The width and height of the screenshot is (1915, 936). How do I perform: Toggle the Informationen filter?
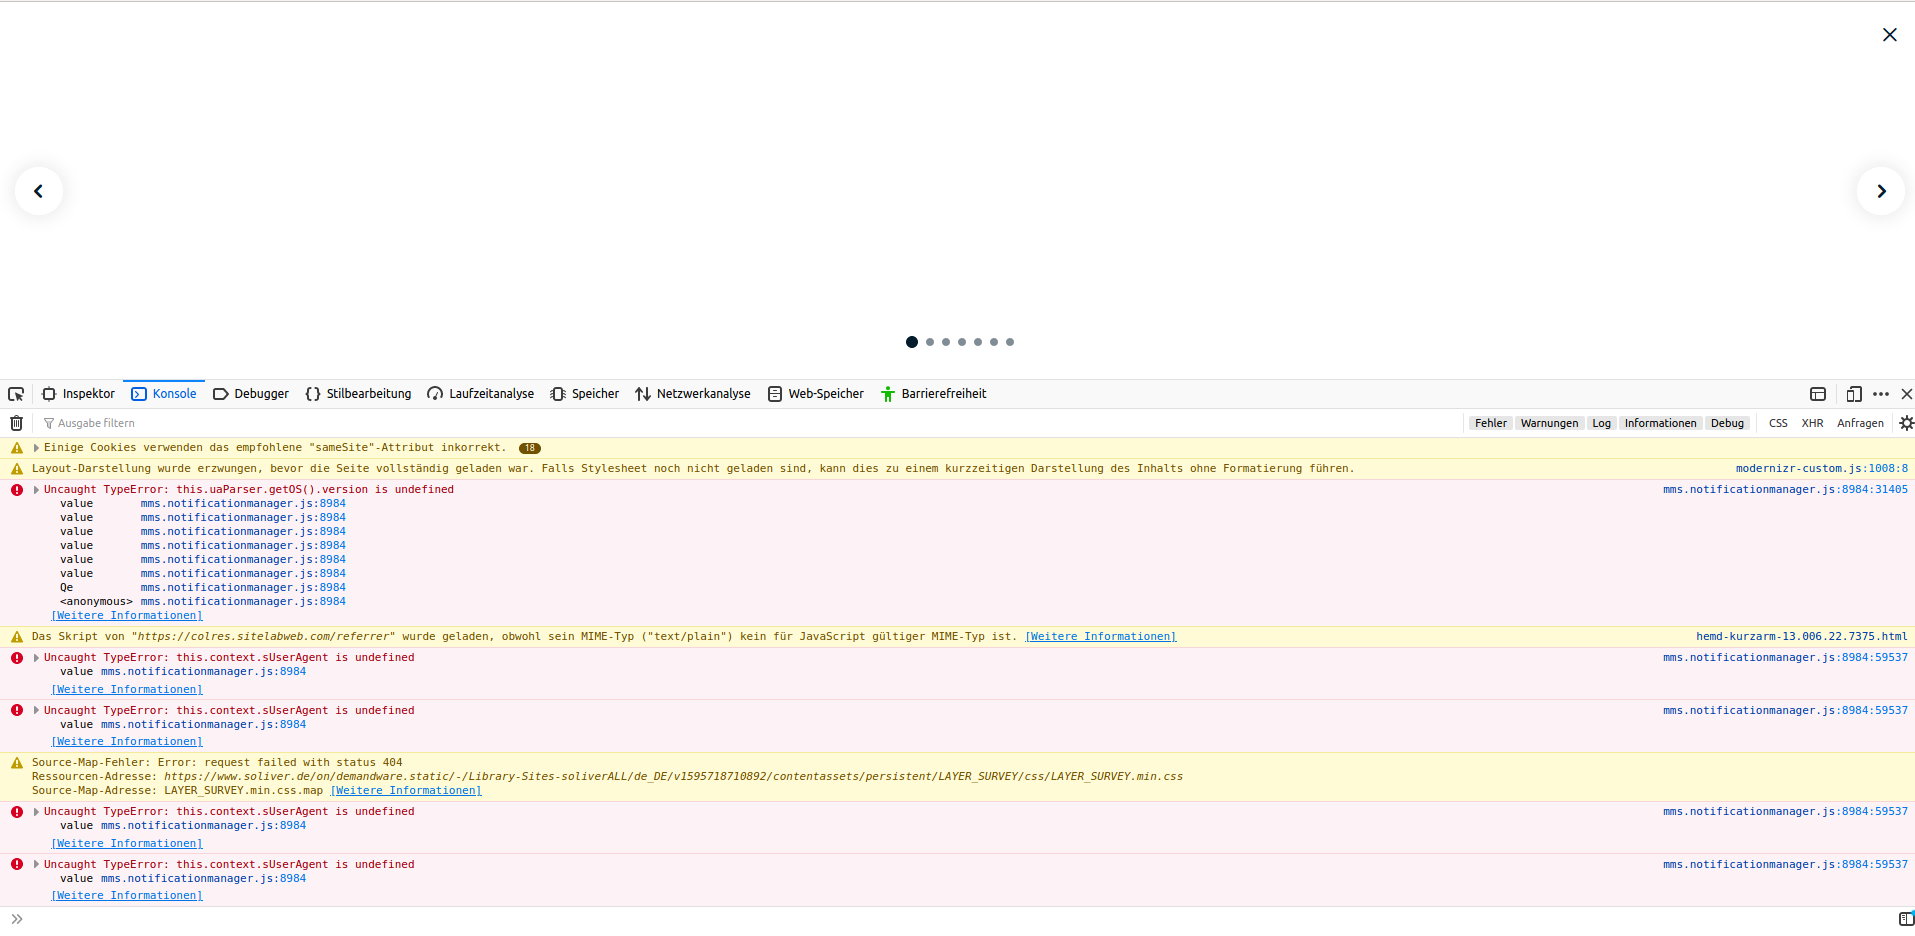(1660, 423)
